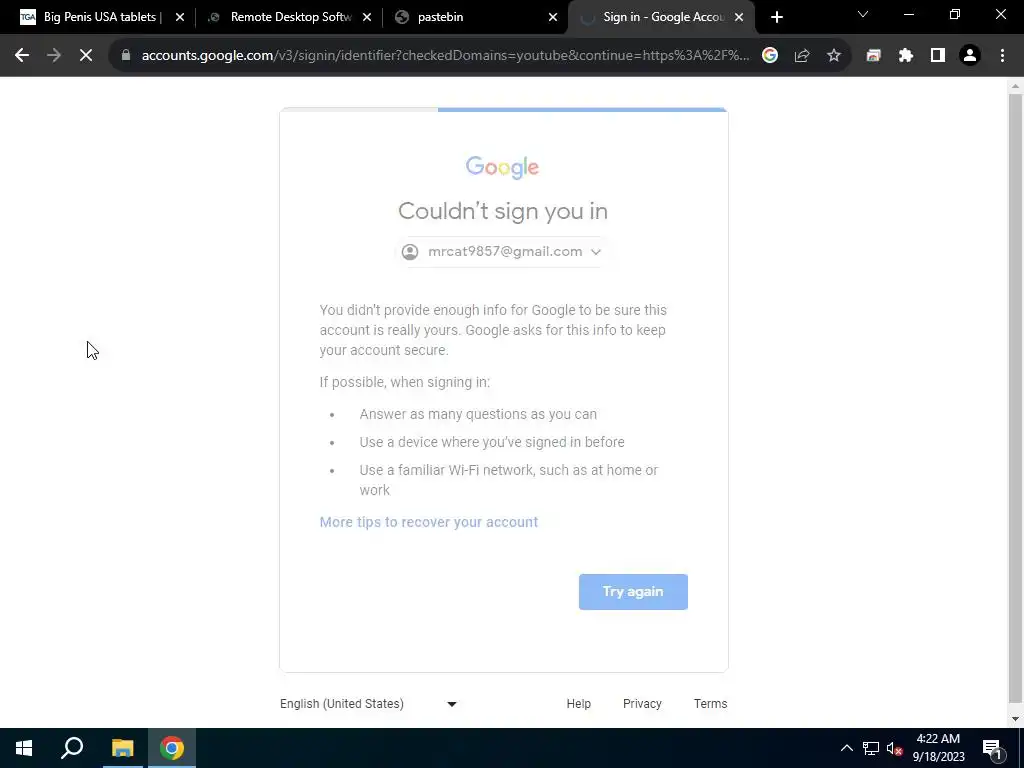This screenshot has height=768, width=1024.
Task: Open the notification center icon
Action: point(992,748)
